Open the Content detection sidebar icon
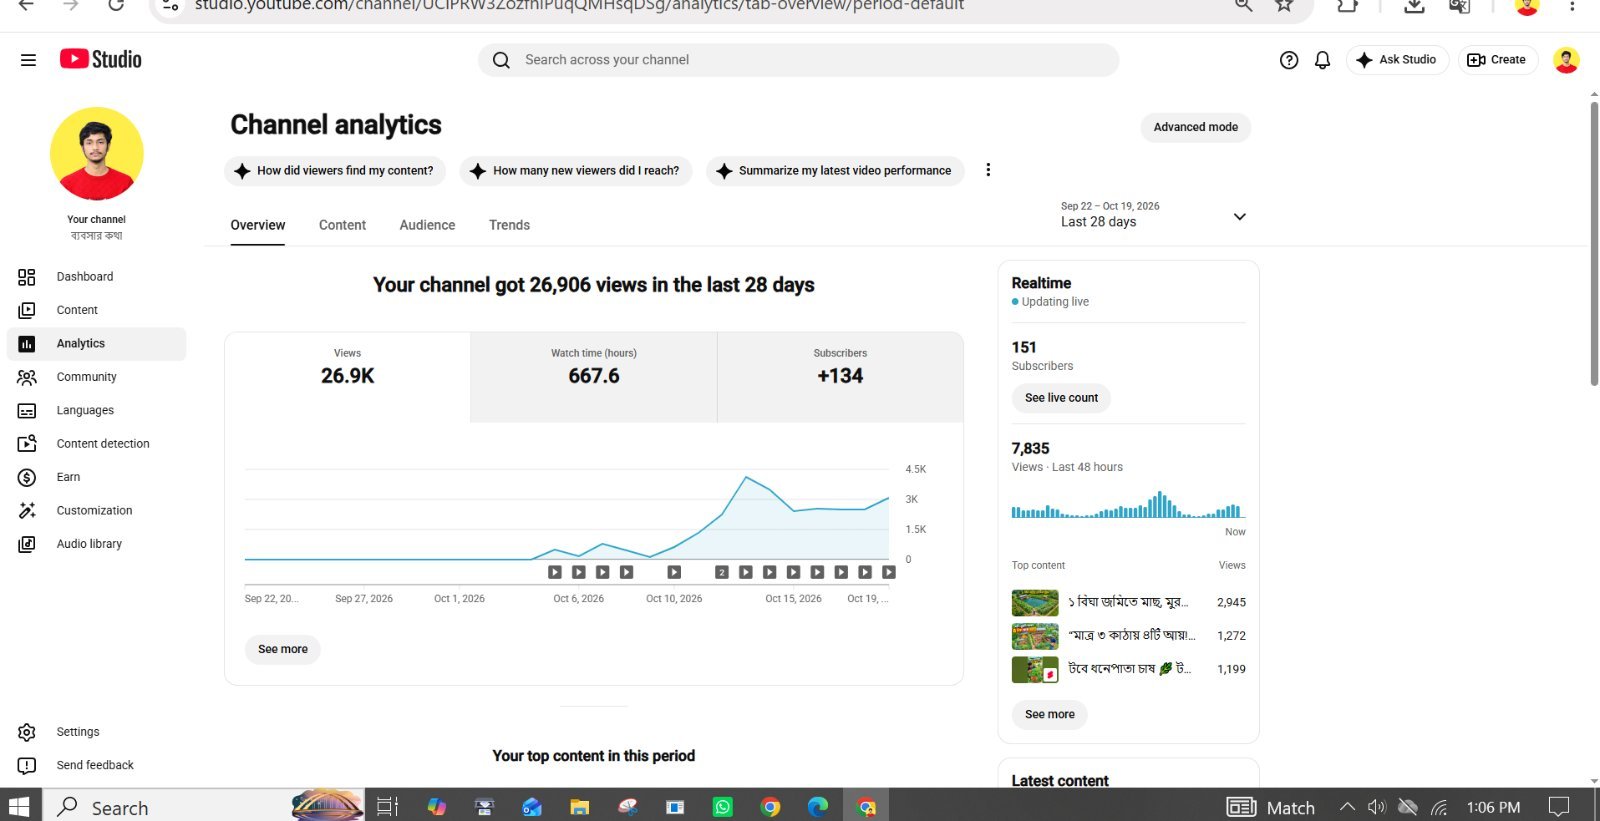1600x821 pixels. [x=27, y=444]
